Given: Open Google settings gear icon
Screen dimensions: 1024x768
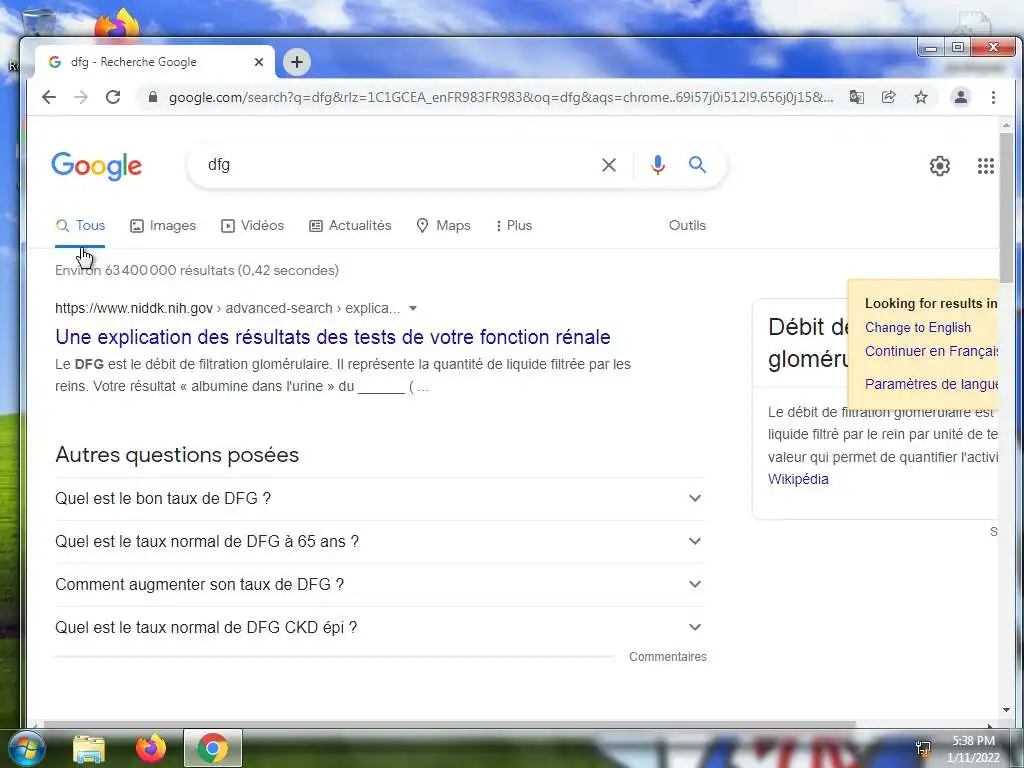Looking at the screenshot, I should (x=940, y=166).
